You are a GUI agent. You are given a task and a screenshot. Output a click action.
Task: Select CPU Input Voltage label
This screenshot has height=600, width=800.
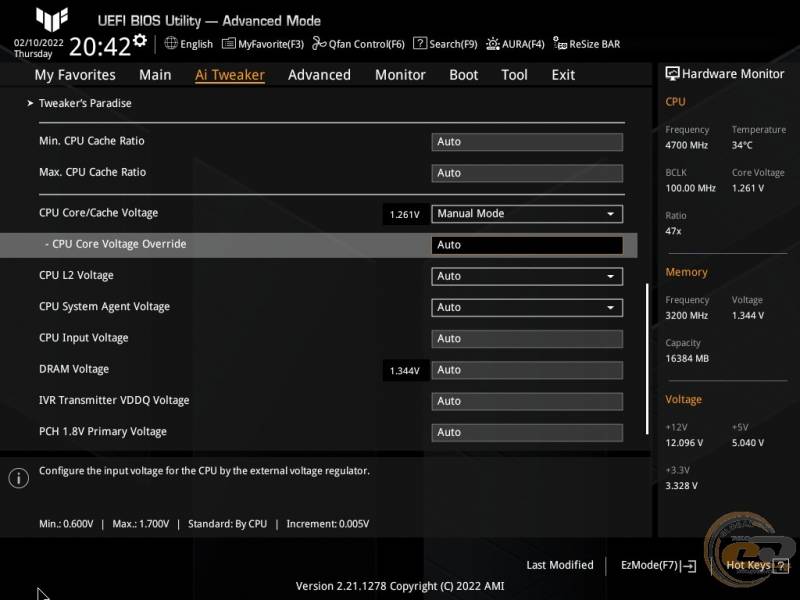point(84,338)
